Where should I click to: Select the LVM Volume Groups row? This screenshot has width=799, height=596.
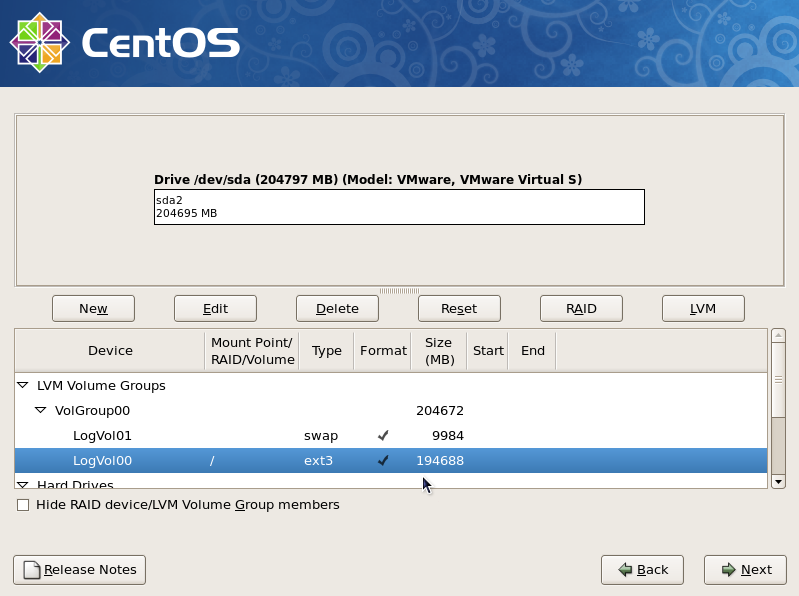(391, 386)
